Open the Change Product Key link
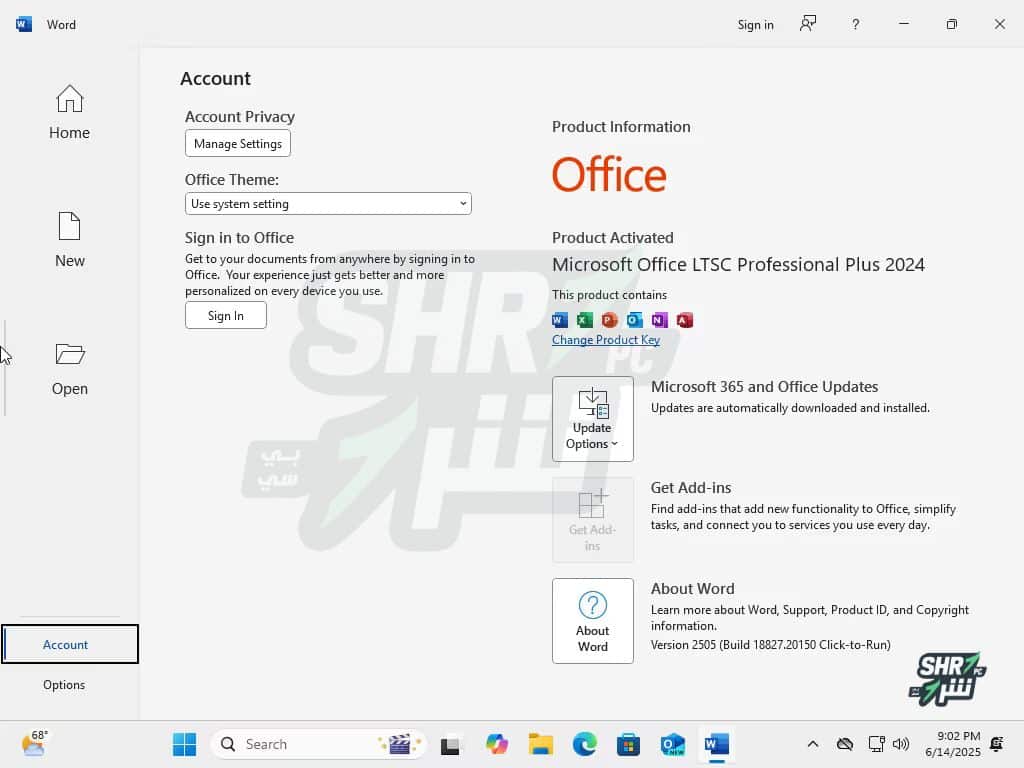Screen dimensions: 1024x768 pyautogui.click(x=605, y=340)
